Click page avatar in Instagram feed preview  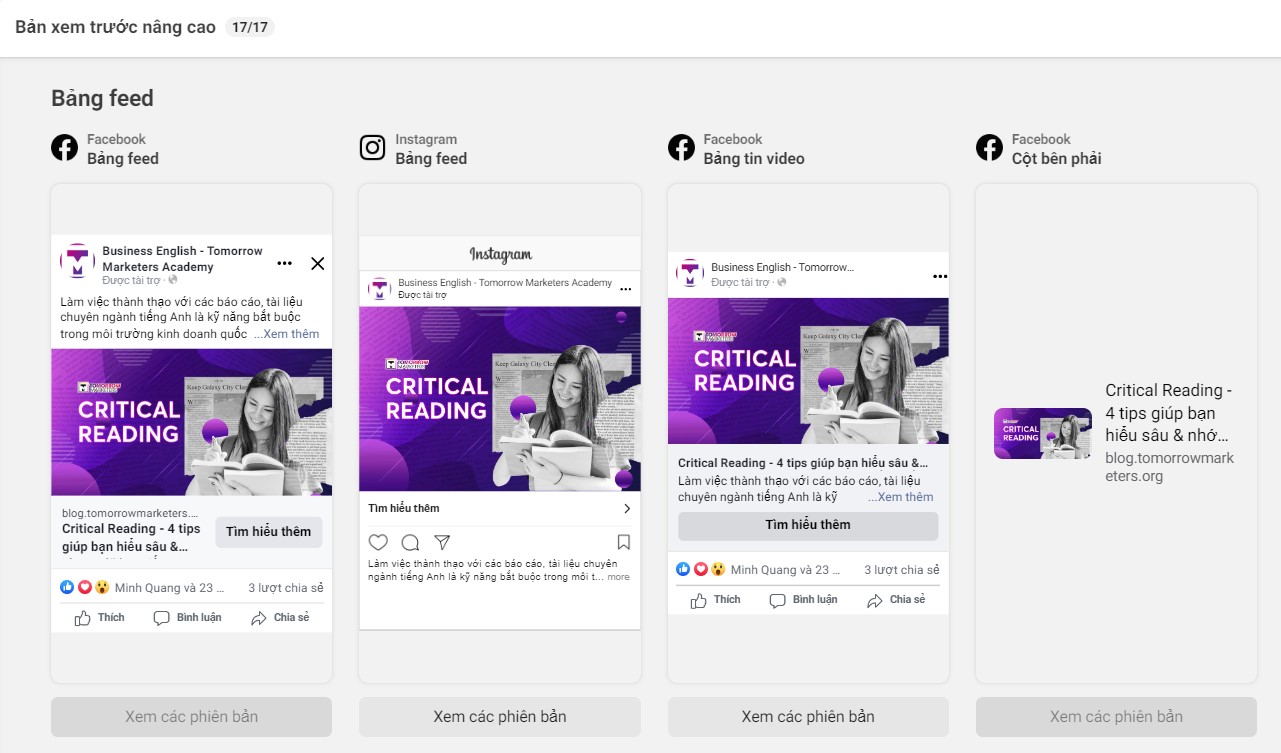pos(380,289)
